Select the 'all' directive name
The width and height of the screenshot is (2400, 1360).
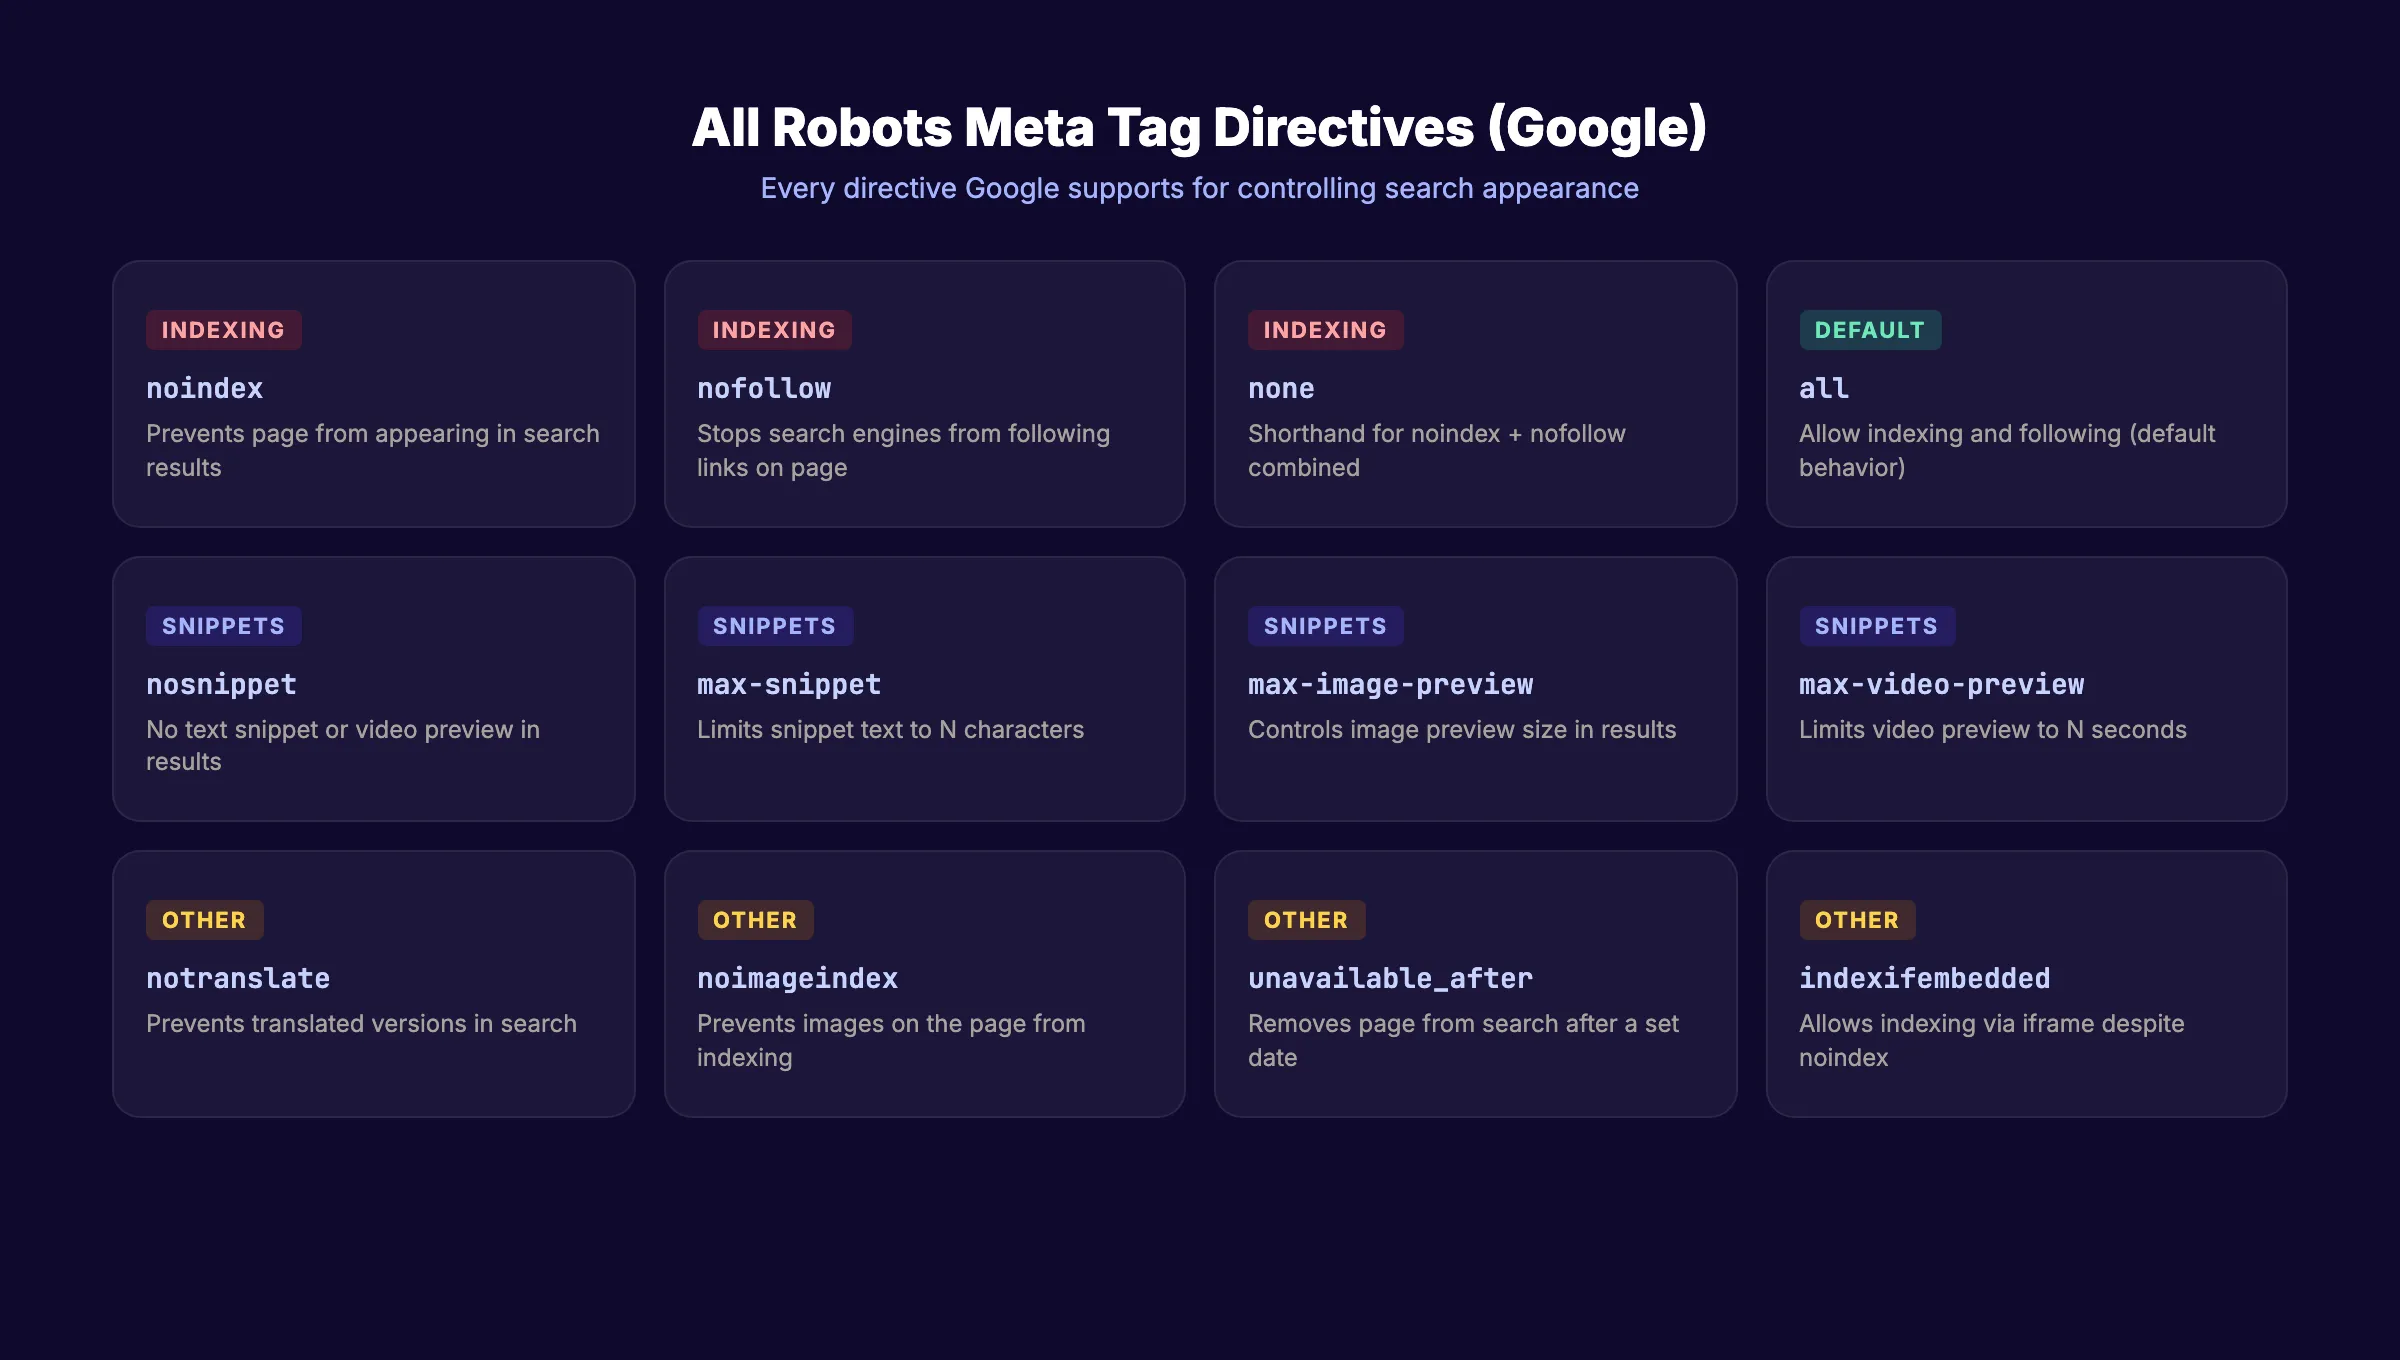click(1824, 388)
